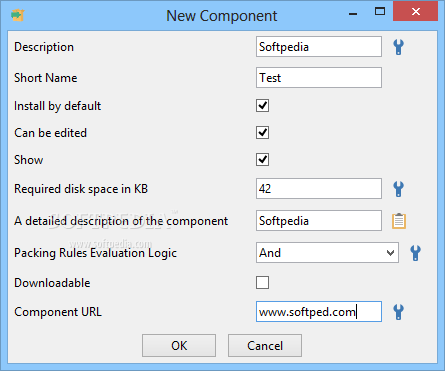
Task: Disable the Show checkbox
Action: coord(262,160)
